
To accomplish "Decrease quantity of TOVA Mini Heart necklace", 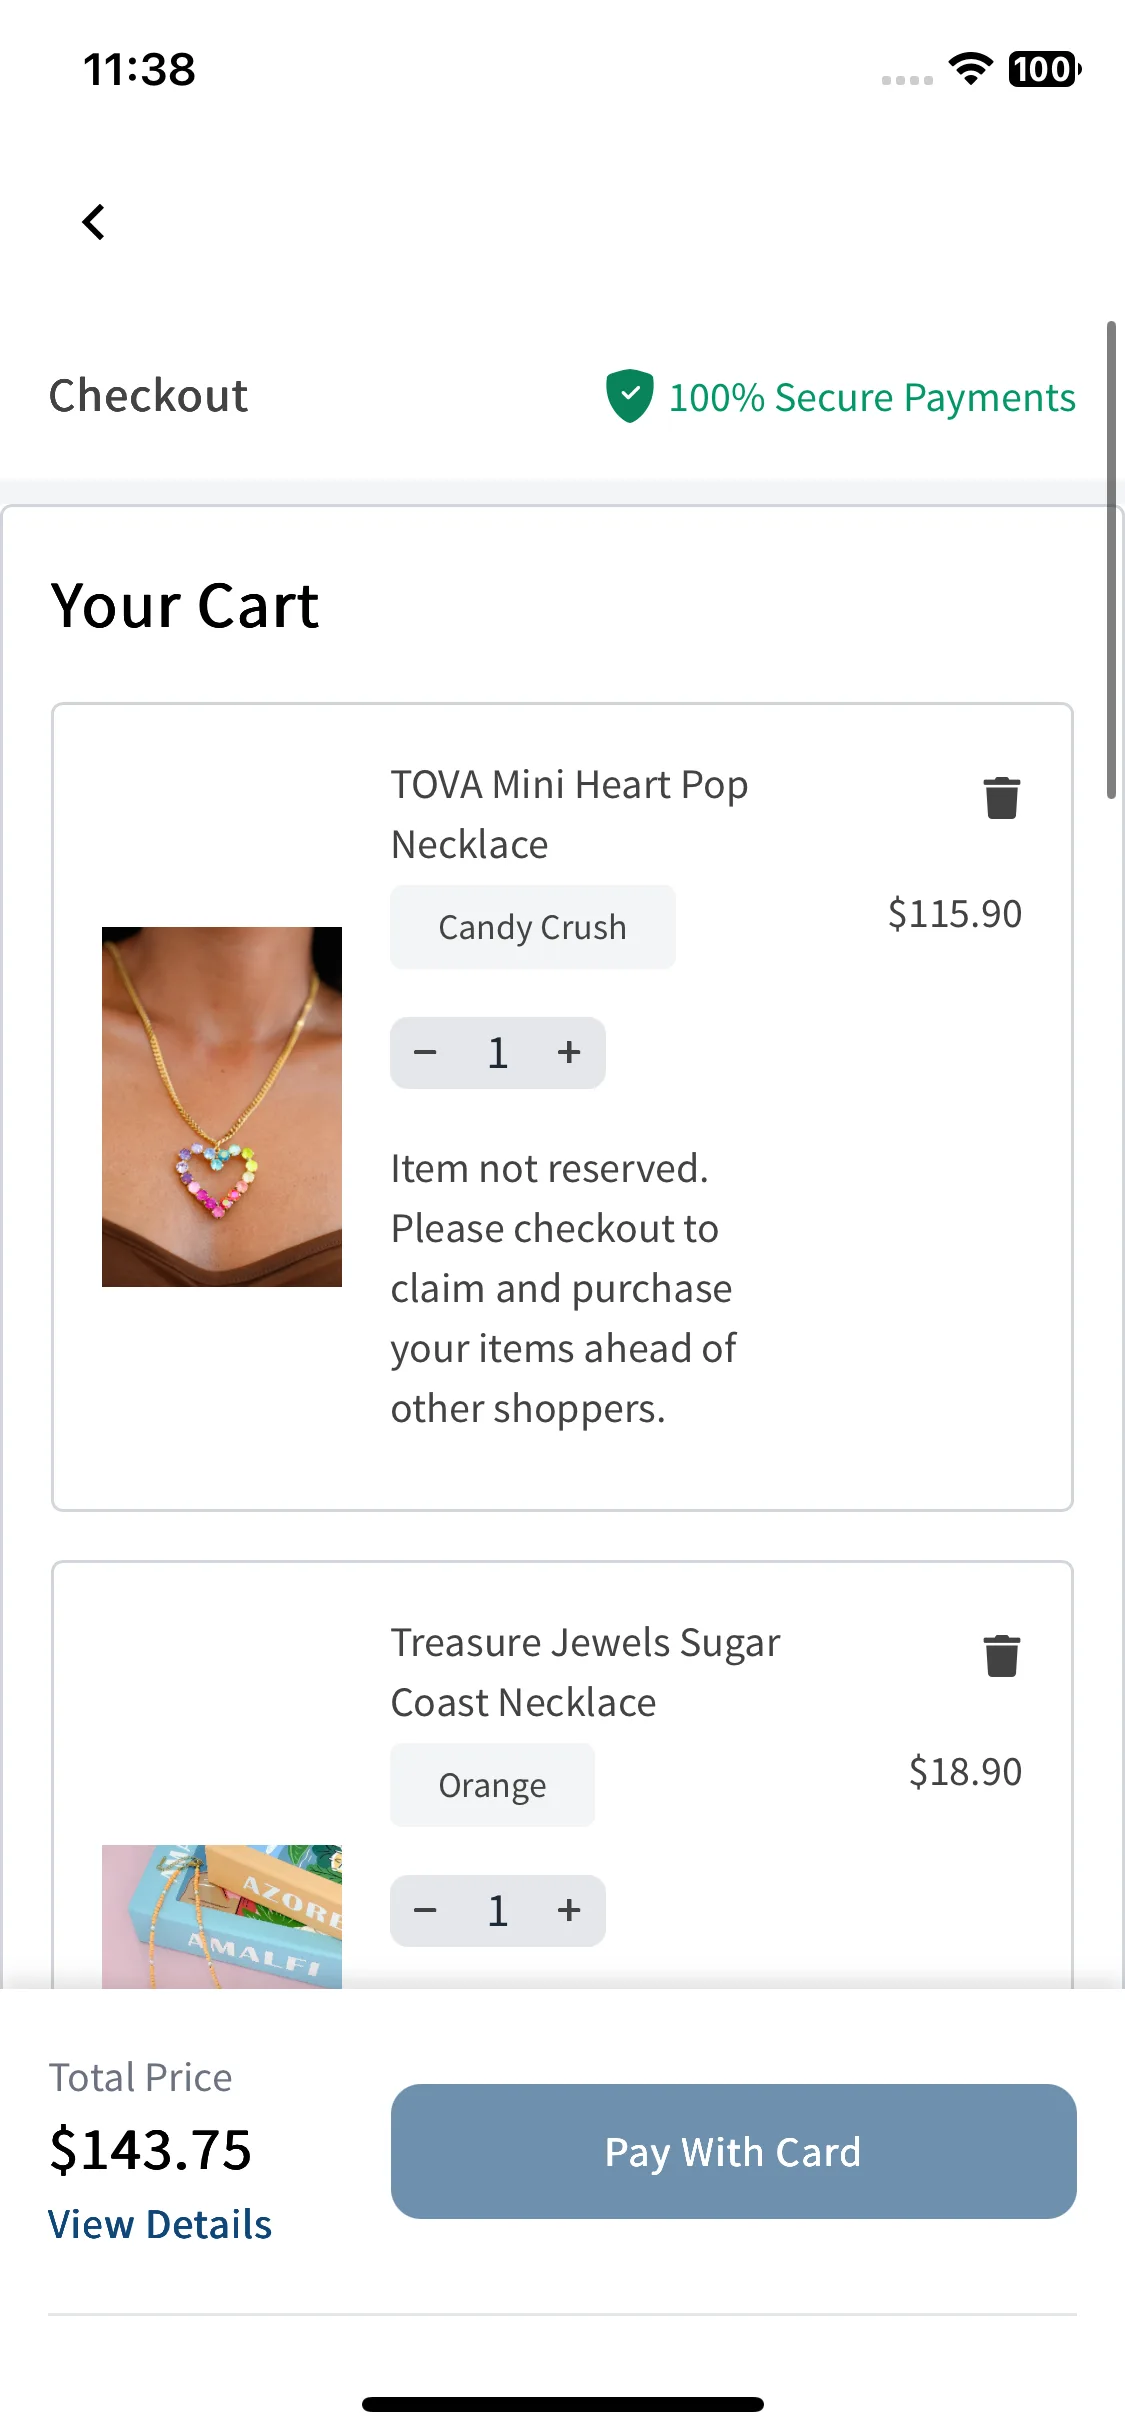I will click(x=425, y=1052).
